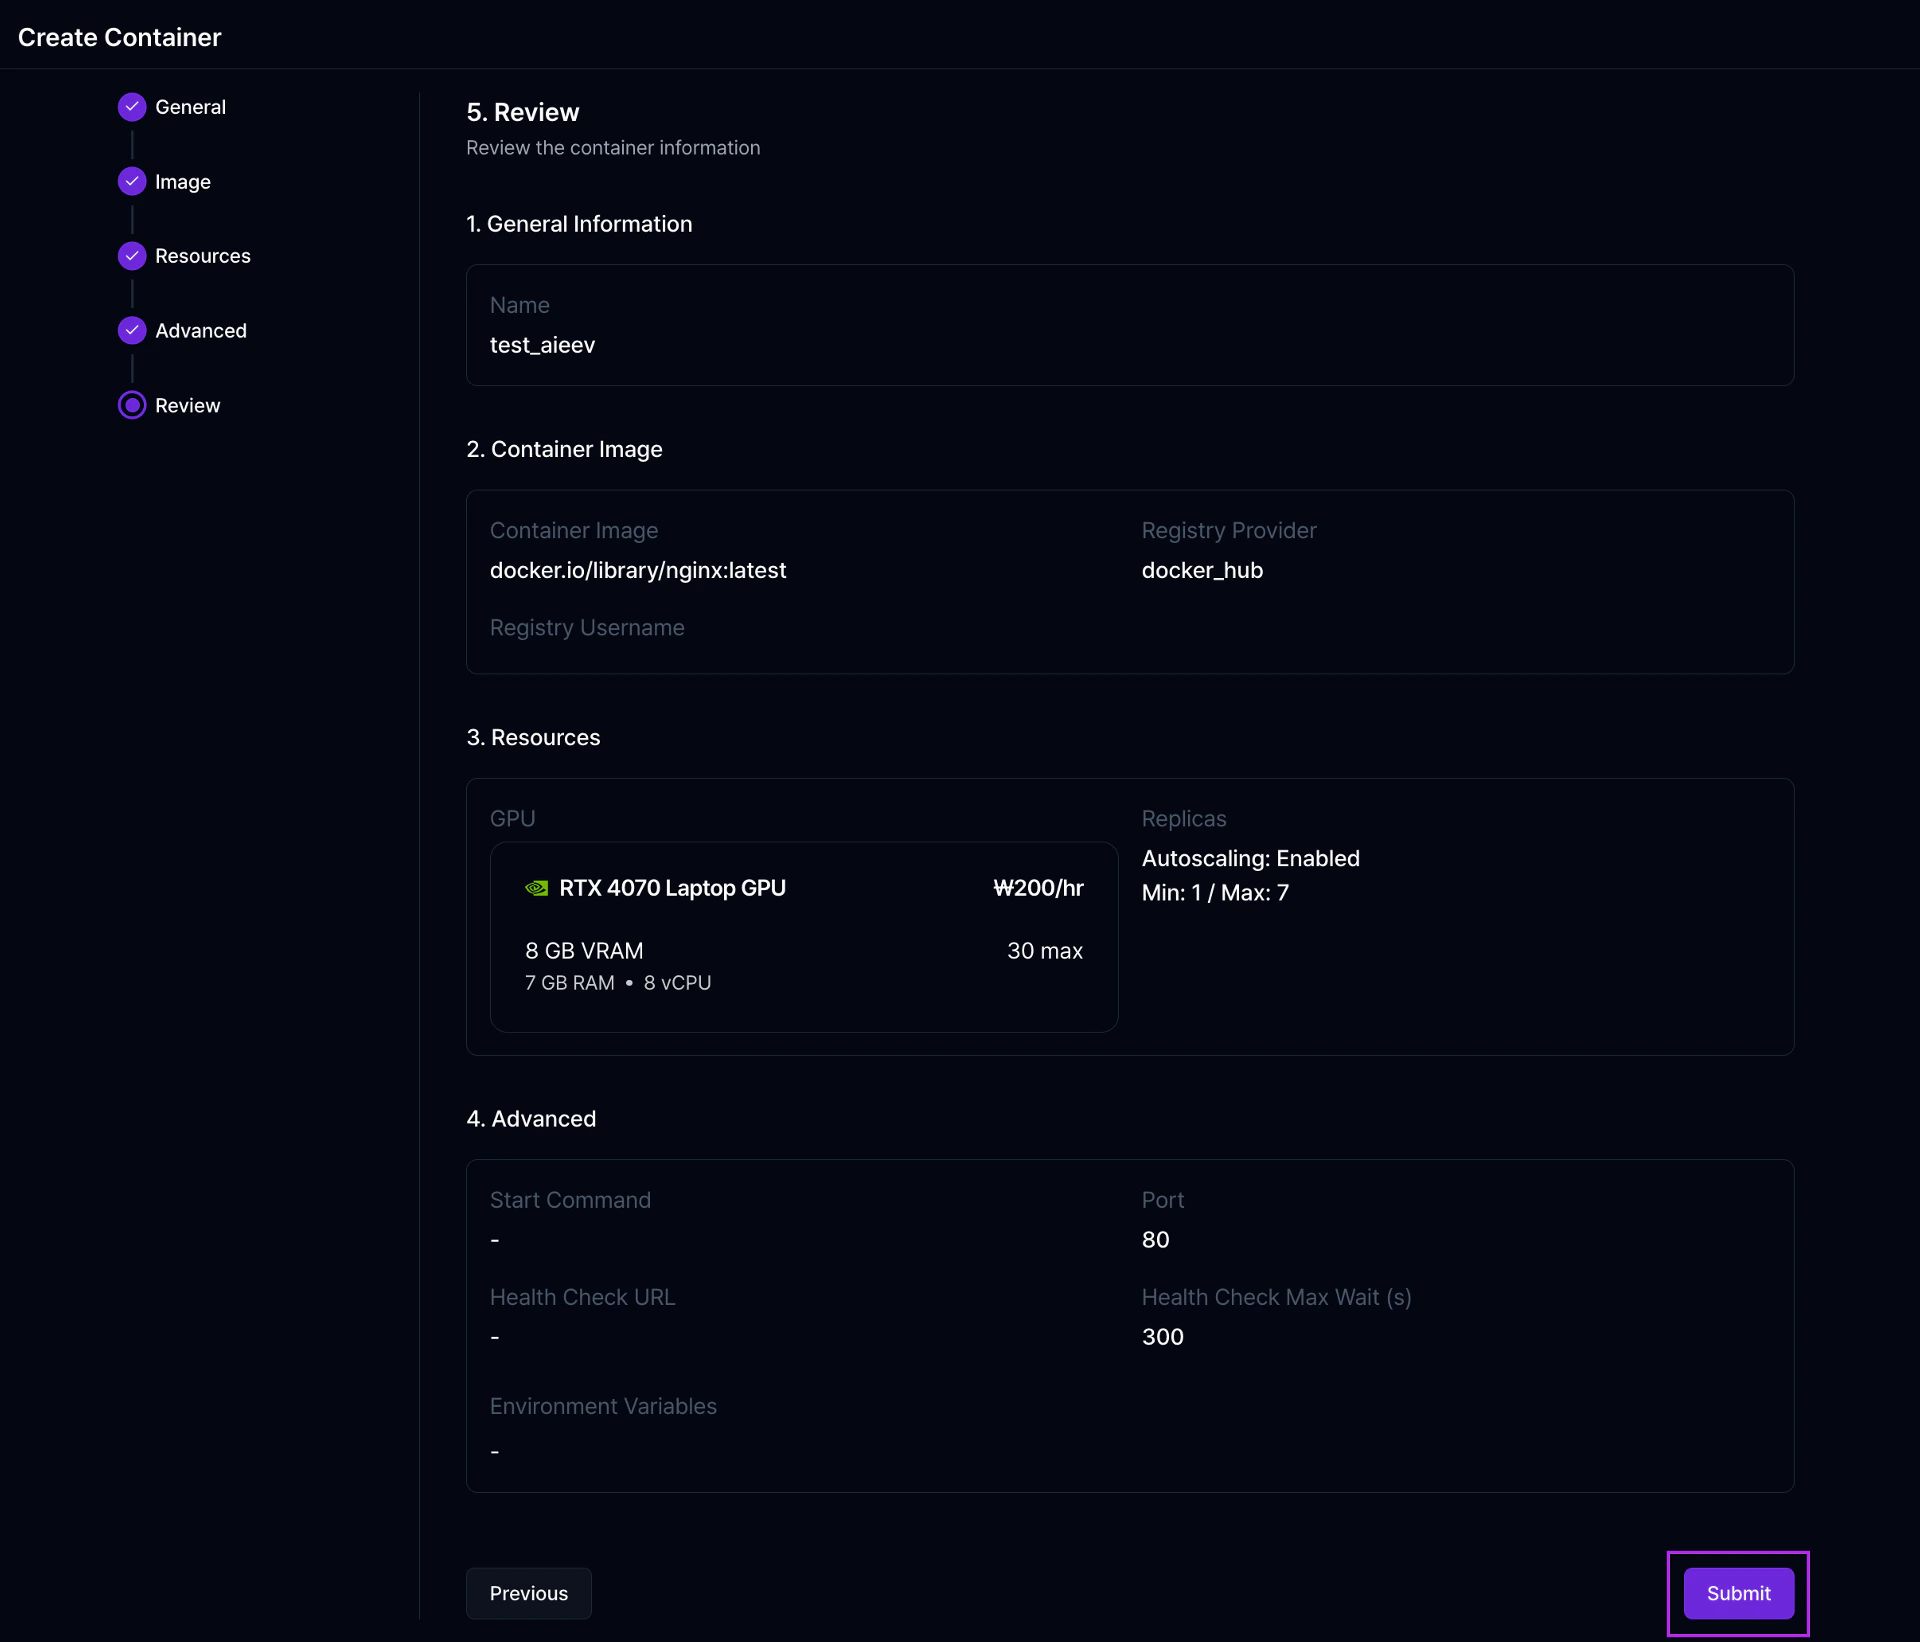Select the RTX 4070 Laptop GPU card
The image size is (1920, 1642).
click(804, 936)
